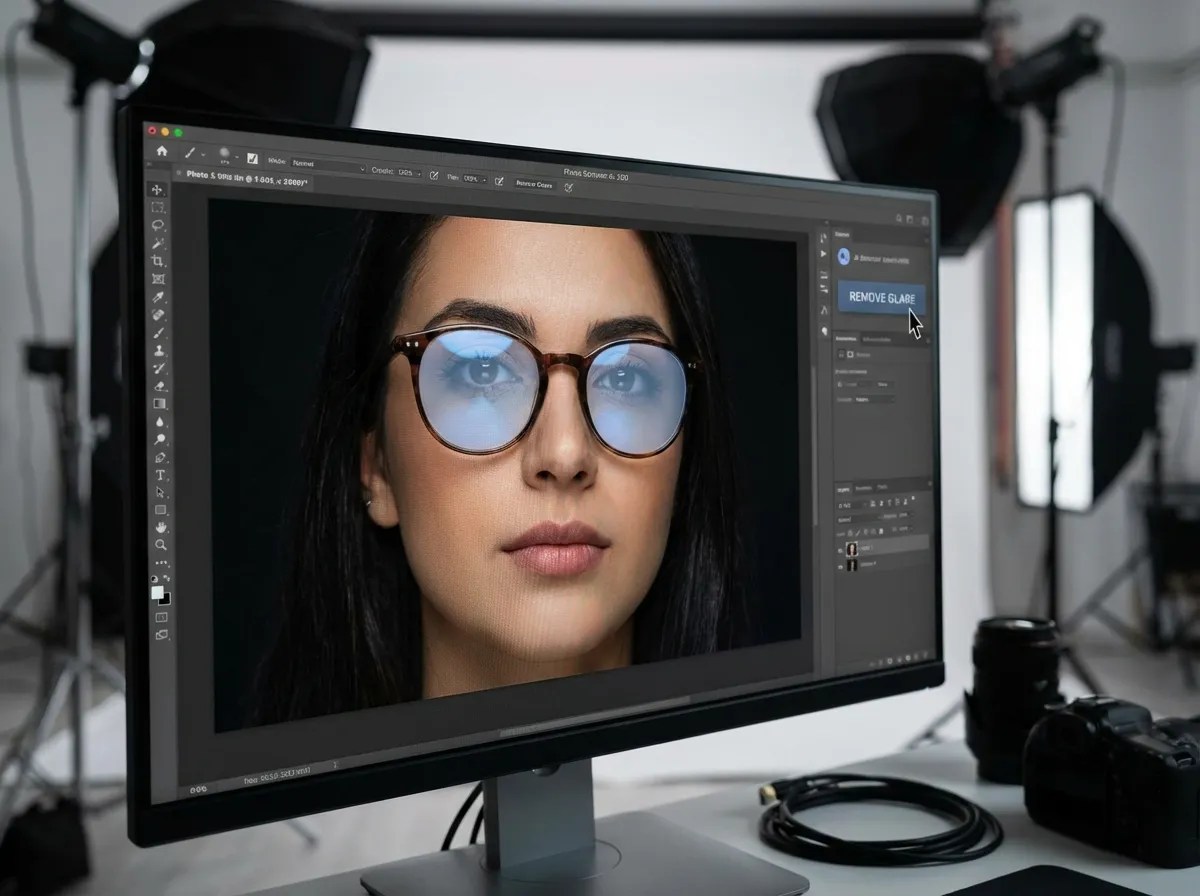Select the Blur tool
This screenshot has width=1200, height=896.
click(x=159, y=421)
